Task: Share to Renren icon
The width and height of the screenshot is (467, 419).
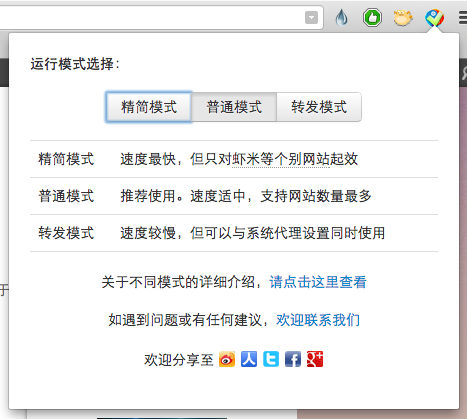Action: point(249,359)
